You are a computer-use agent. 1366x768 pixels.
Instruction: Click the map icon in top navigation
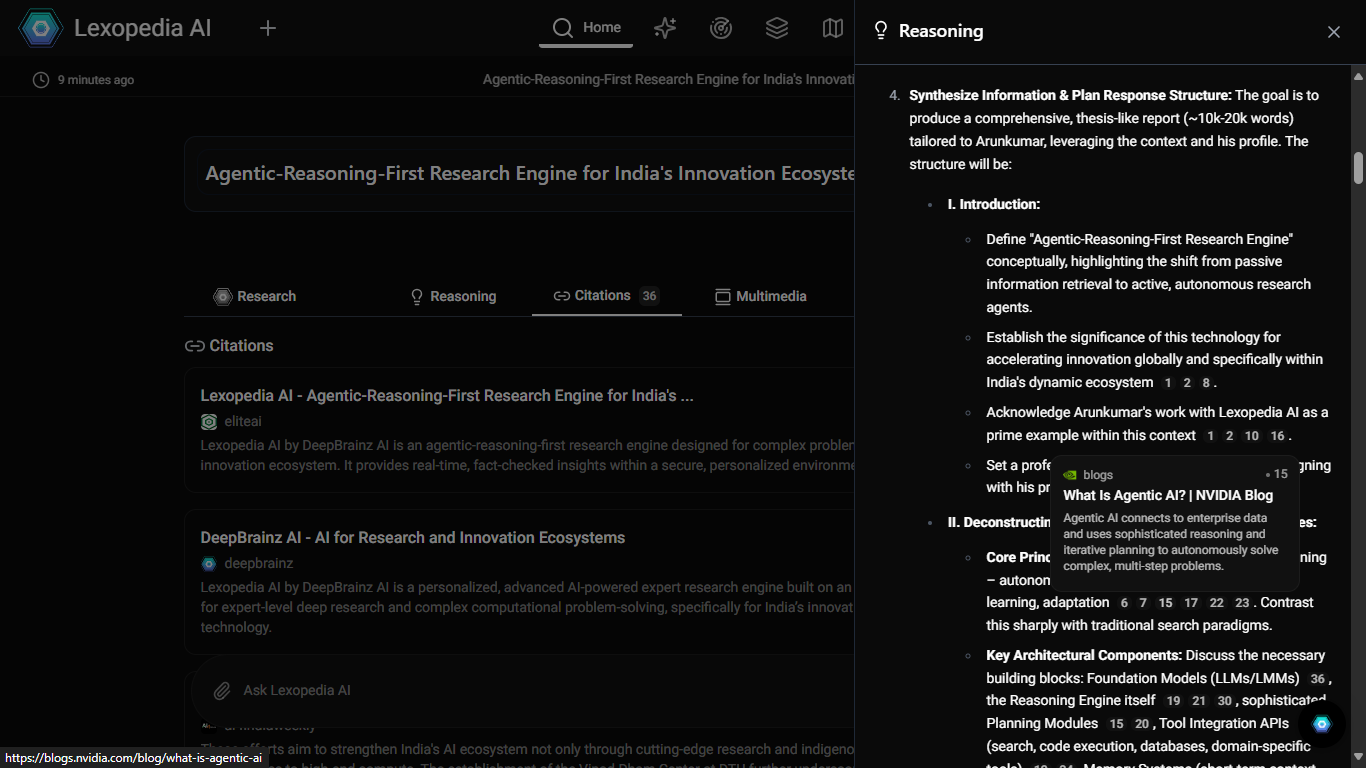pyautogui.click(x=833, y=28)
